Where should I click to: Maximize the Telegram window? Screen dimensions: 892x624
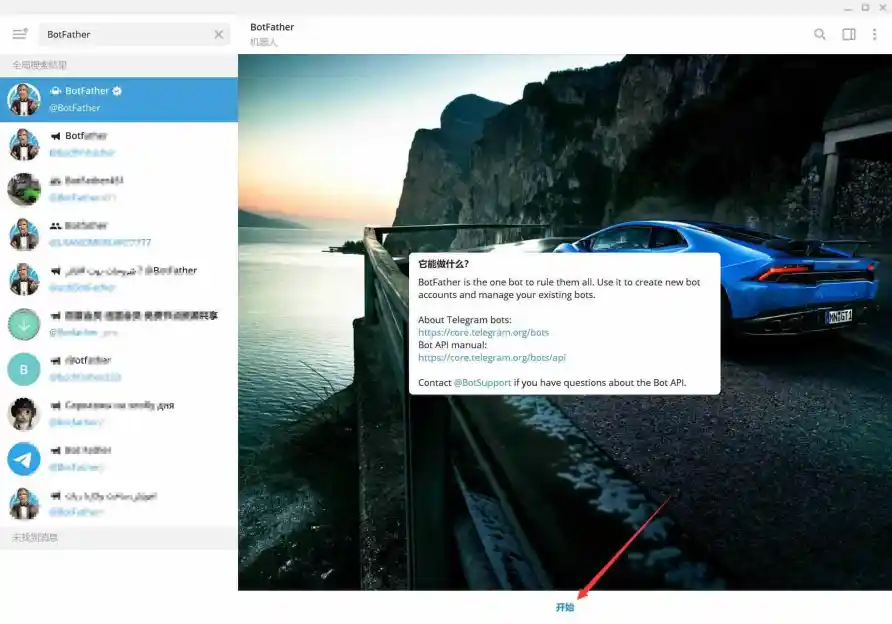[x=865, y=7]
